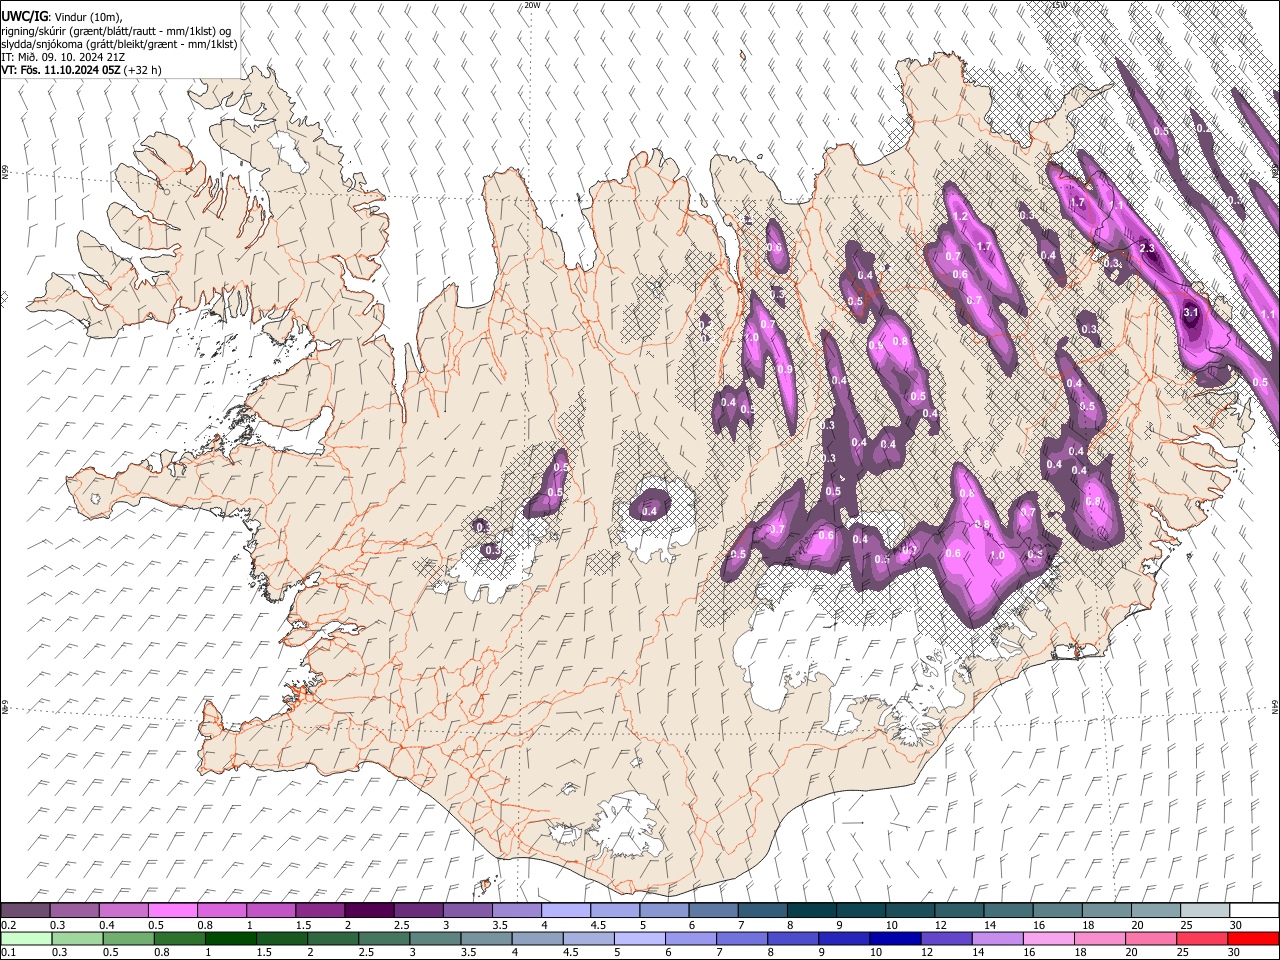Click the '2.3' precipitation value on the map
Screen dimensions: 1280x960
pos(1147,248)
